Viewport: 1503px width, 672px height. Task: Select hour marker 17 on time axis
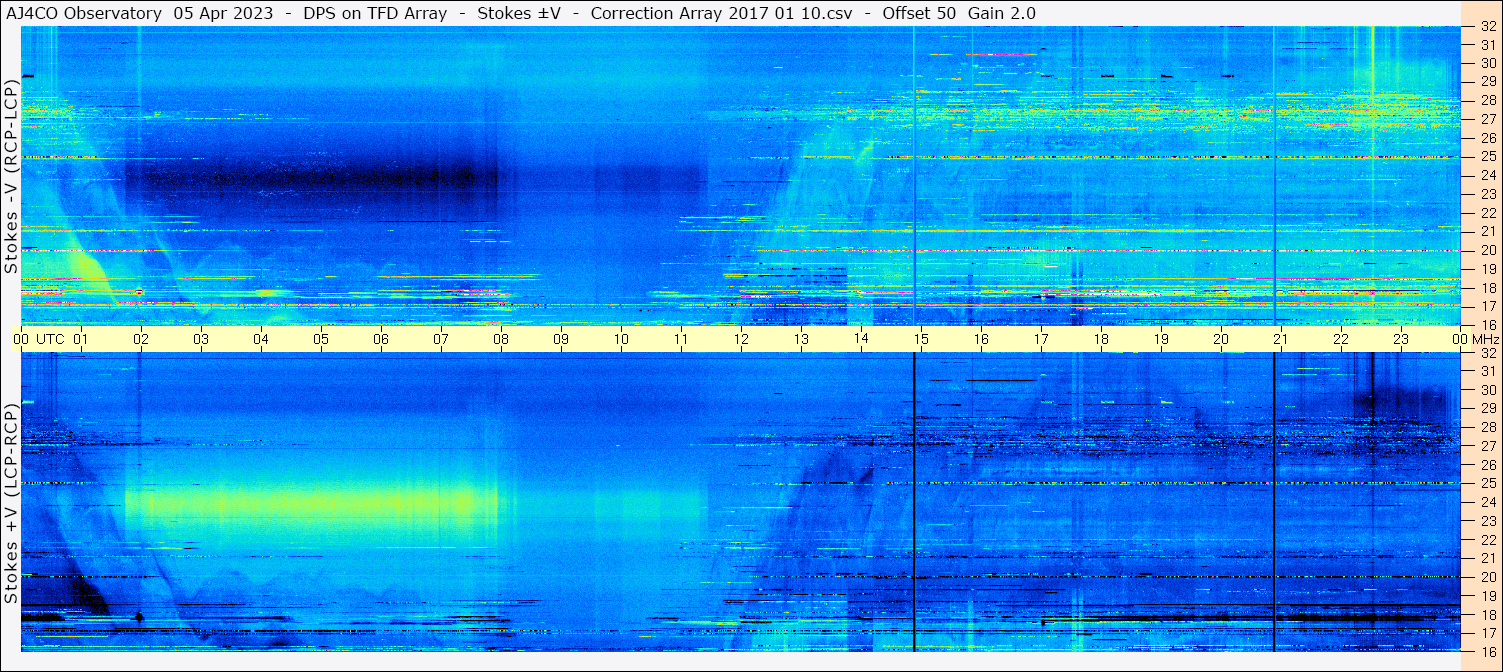point(1041,339)
